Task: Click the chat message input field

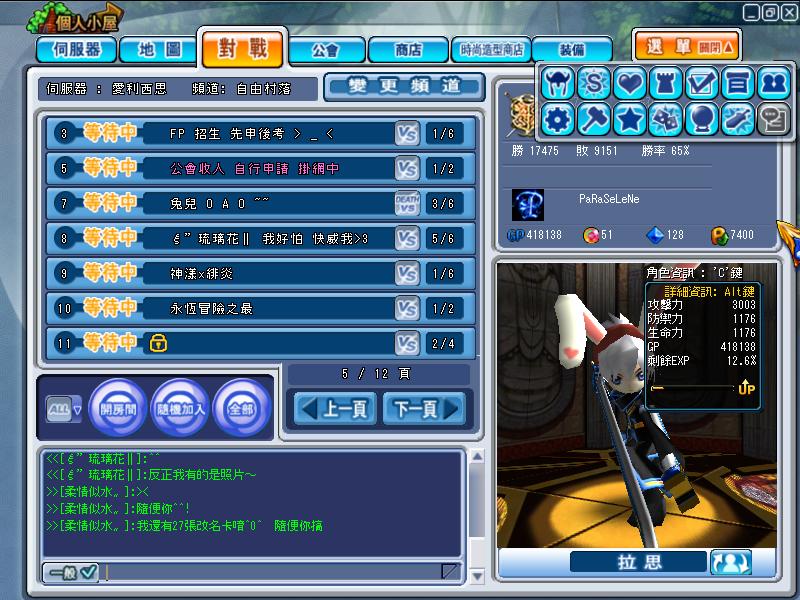Action: (273, 572)
